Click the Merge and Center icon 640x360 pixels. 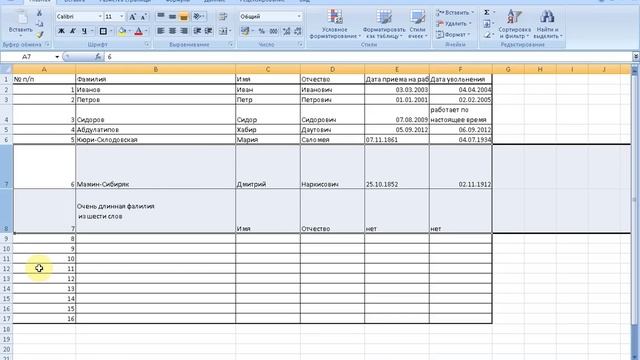point(223,31)
